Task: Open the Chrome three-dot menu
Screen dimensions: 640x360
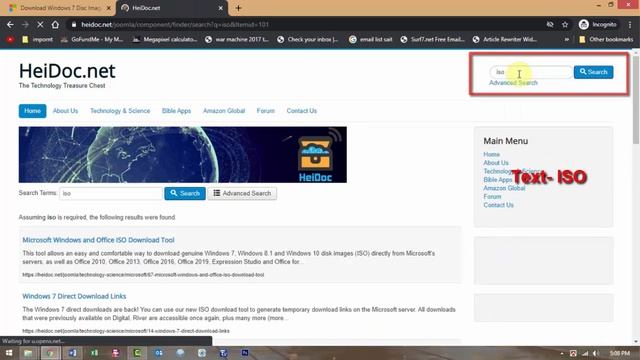Action: click(x=630, y=24)
